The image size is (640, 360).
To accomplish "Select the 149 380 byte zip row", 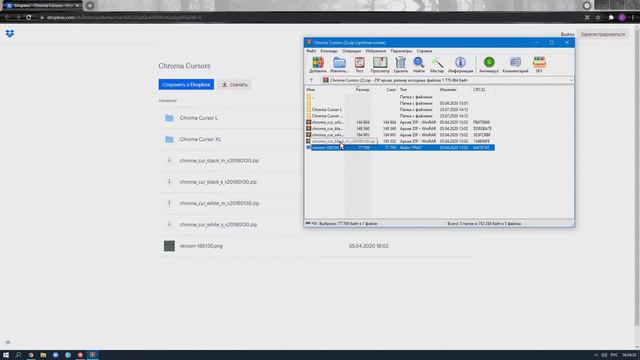I will 400,129.
